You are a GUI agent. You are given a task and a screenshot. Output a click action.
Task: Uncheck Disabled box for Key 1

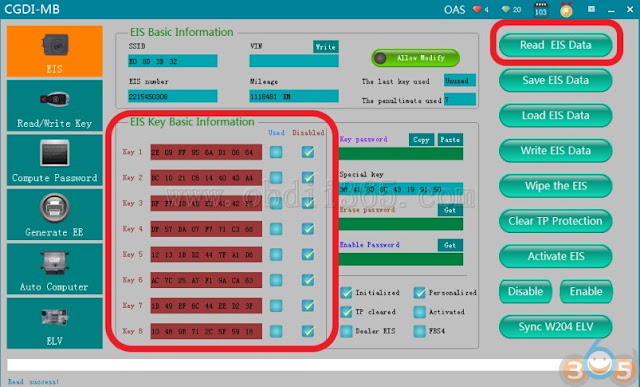click(308, 152)
